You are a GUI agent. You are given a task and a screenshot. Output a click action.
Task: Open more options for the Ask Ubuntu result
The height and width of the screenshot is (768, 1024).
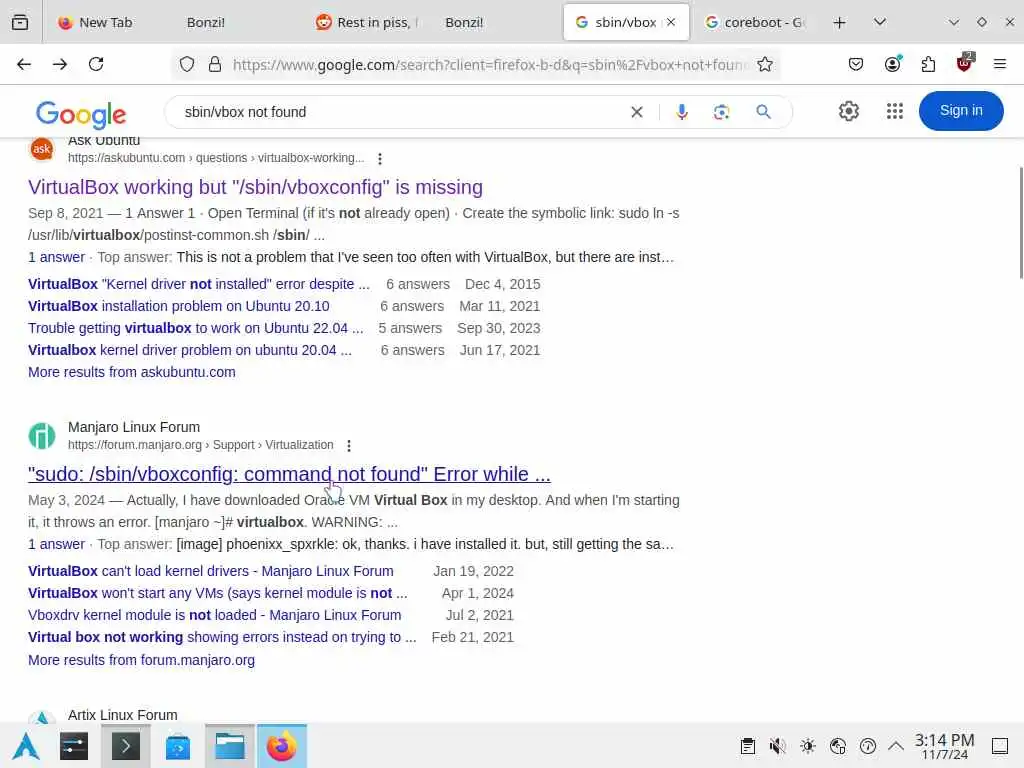380,159
